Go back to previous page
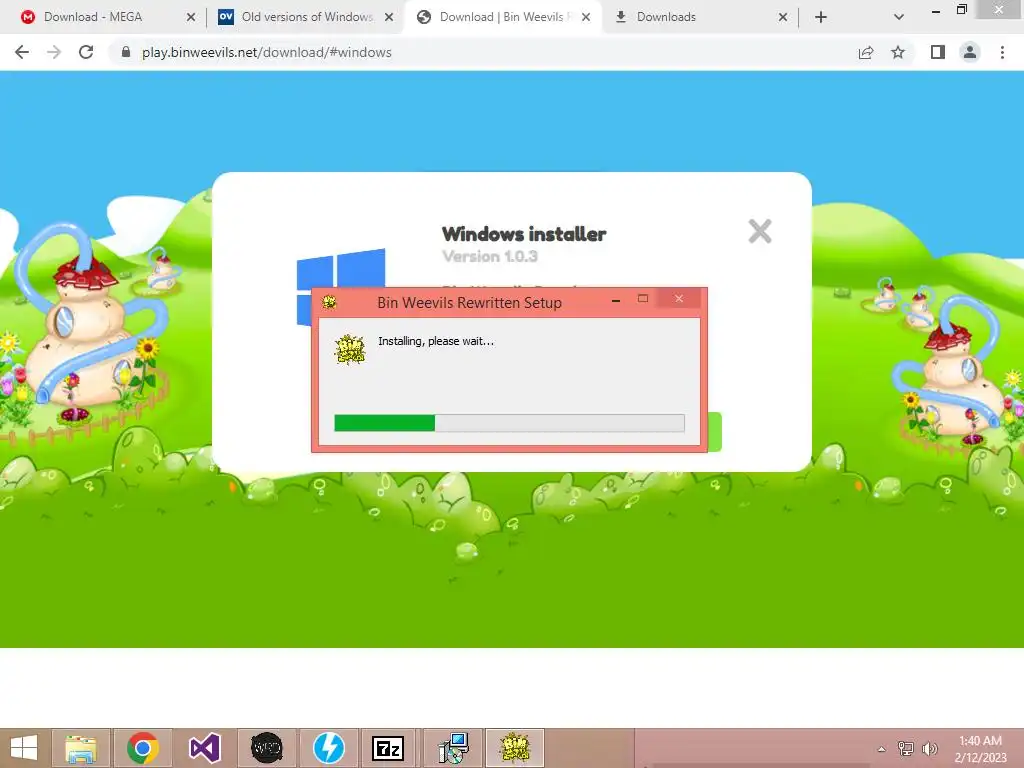The image size is (1024, 768). [x=22, y=52]
